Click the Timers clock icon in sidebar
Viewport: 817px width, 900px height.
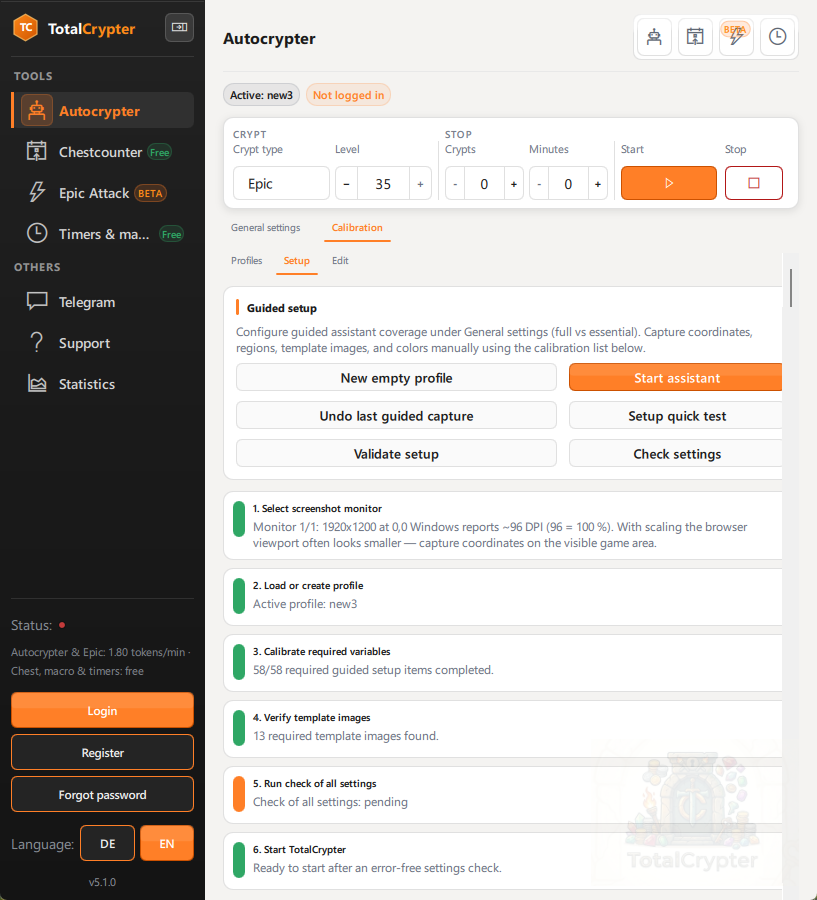37,234
